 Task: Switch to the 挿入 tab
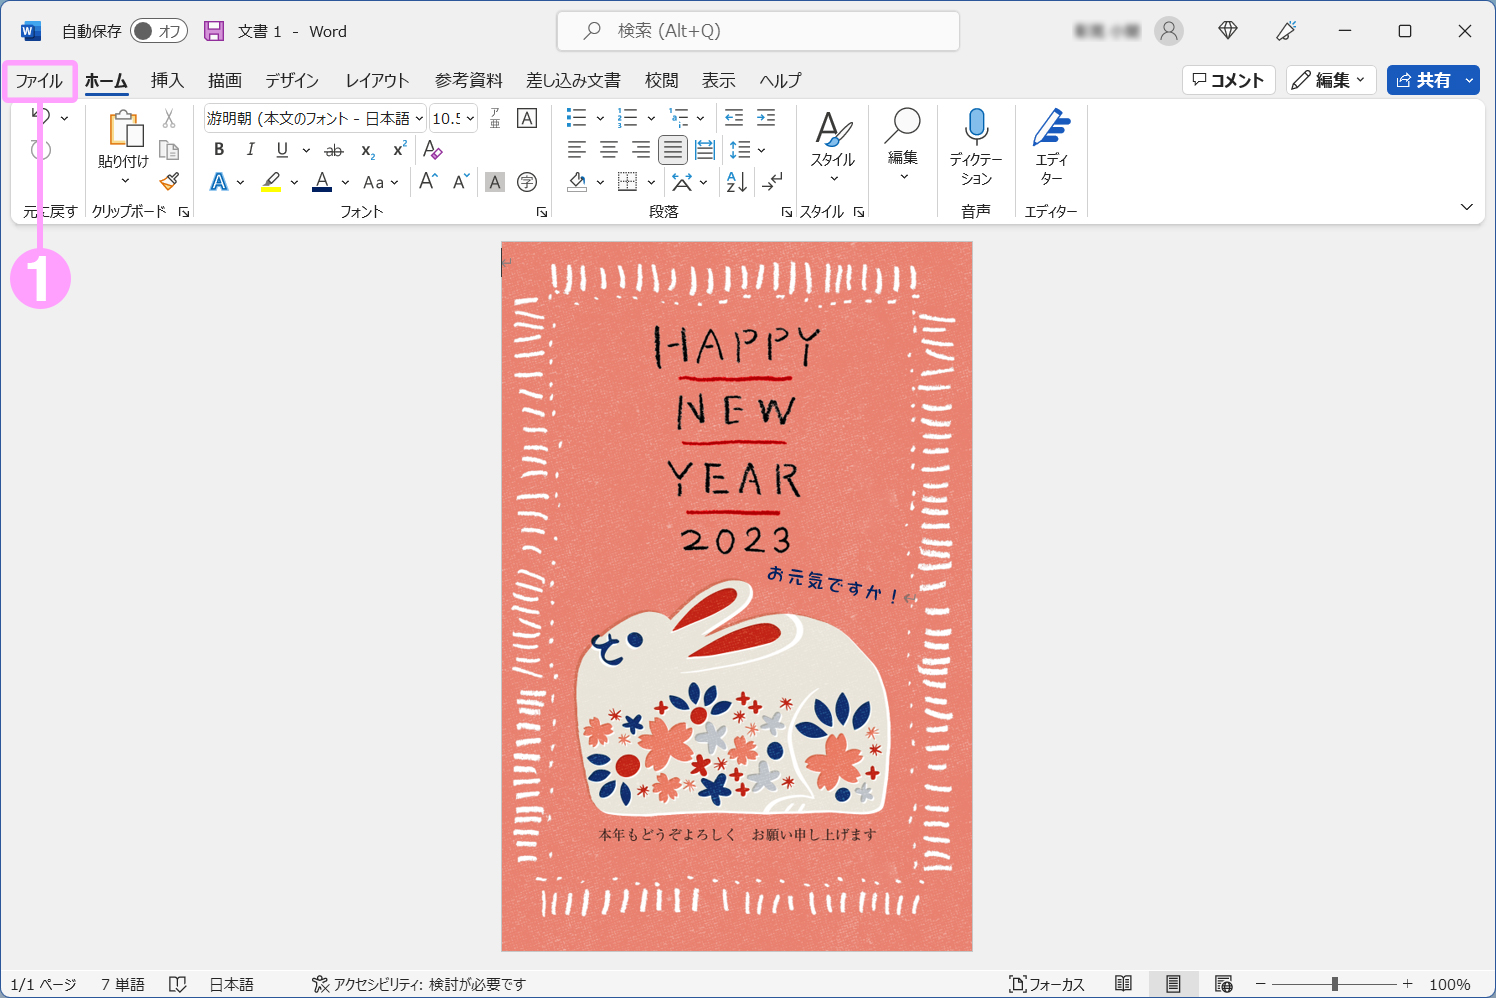coord(167,81)
